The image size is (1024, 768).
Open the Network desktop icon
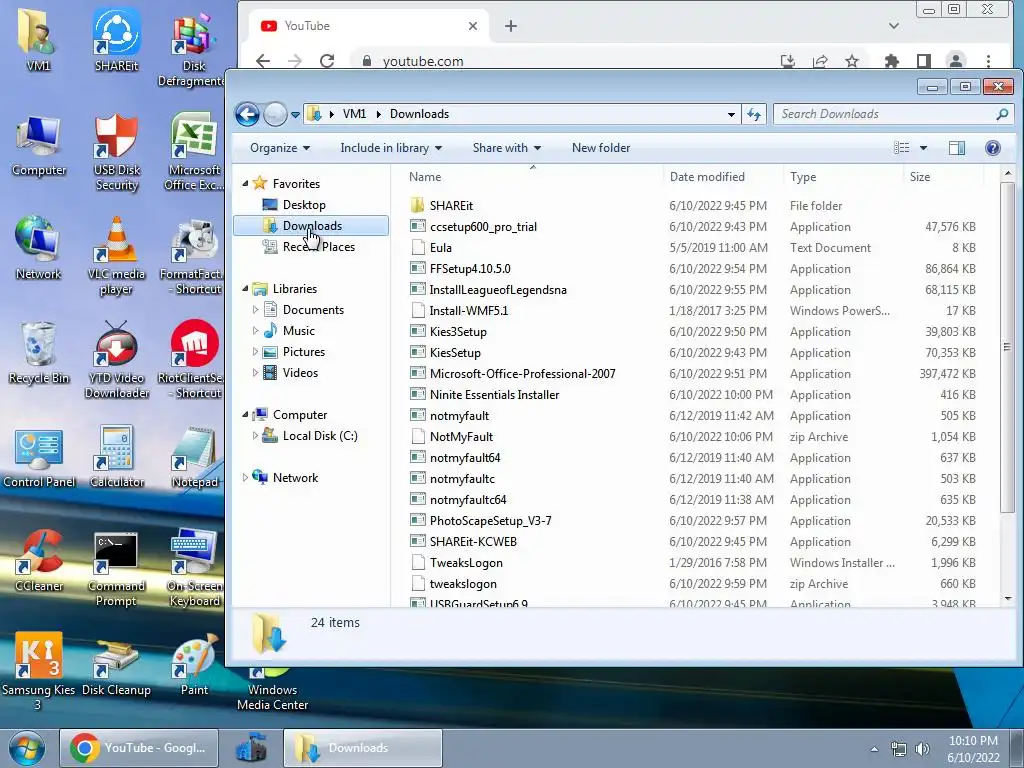tap(38, 248)
